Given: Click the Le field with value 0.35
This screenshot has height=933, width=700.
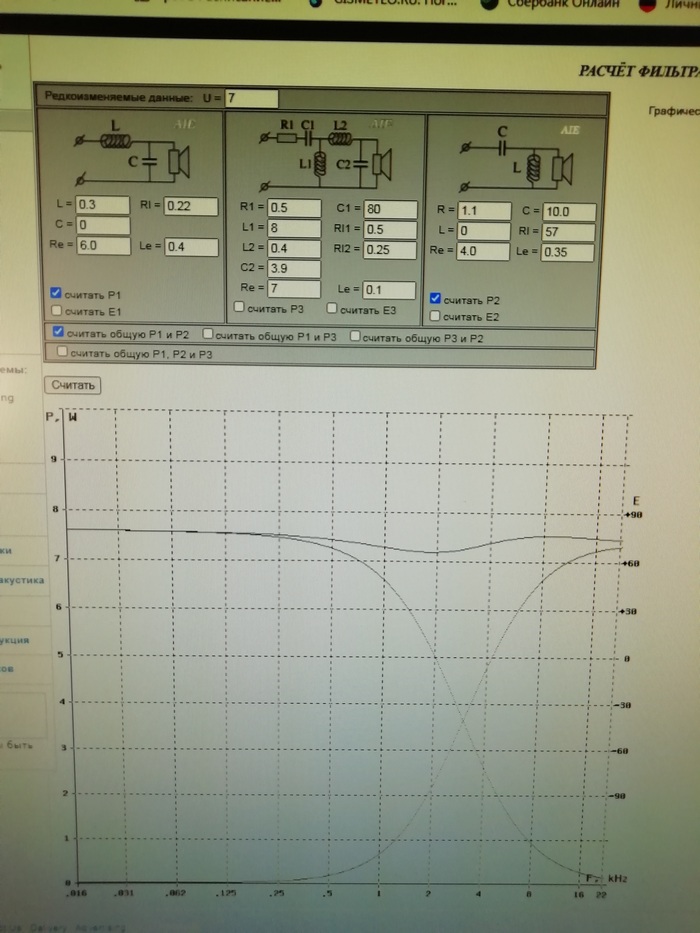Looking at the screenshot, I should pos(568,252).
